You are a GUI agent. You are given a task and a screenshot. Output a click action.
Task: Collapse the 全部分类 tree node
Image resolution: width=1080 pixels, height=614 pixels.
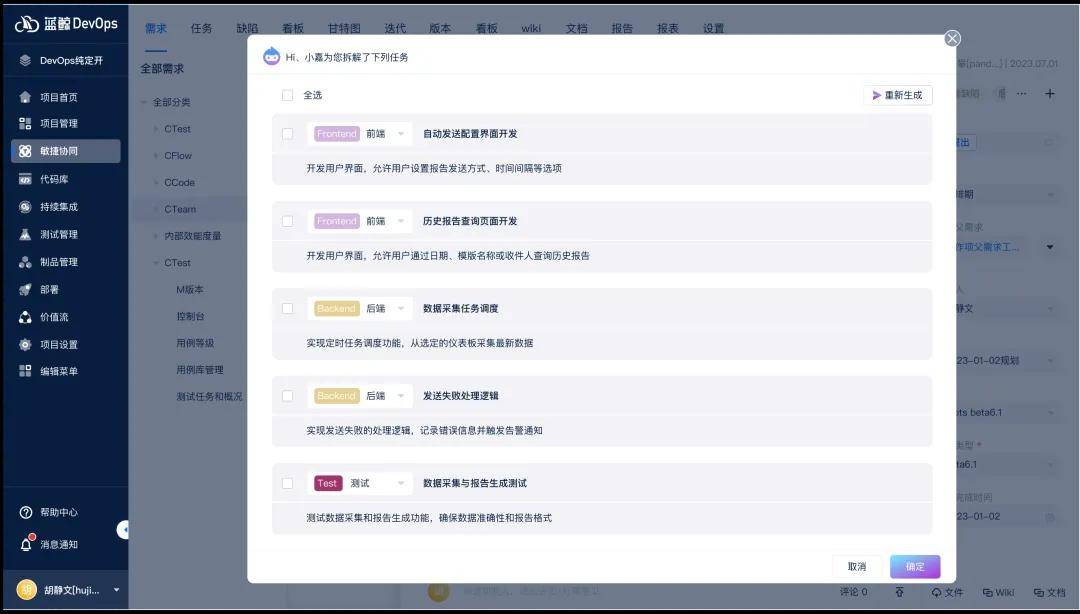coord(143,102)
